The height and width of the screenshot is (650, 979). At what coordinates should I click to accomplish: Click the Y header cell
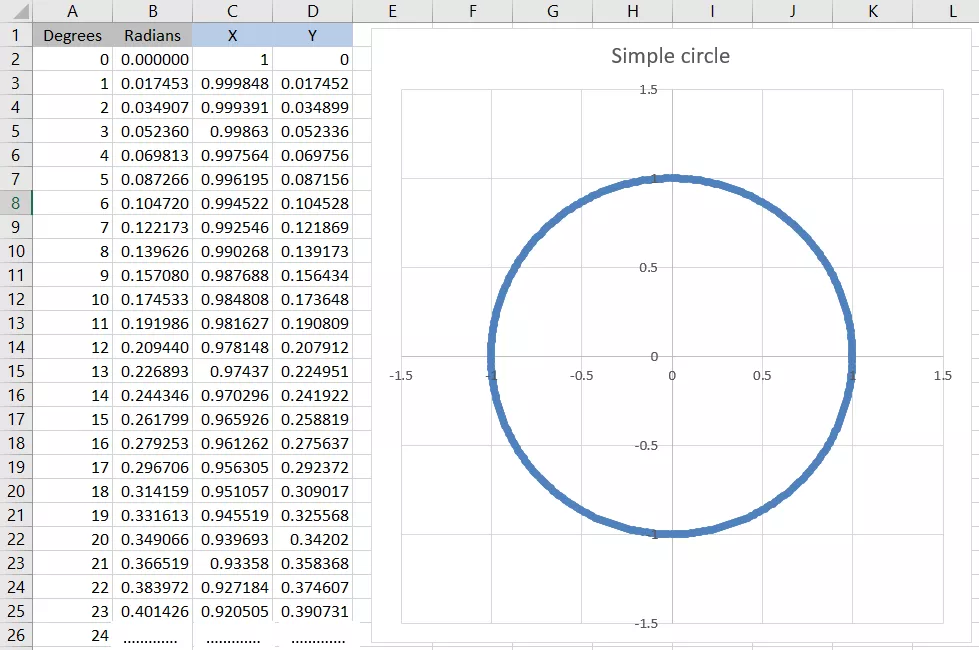pos(312,36)
